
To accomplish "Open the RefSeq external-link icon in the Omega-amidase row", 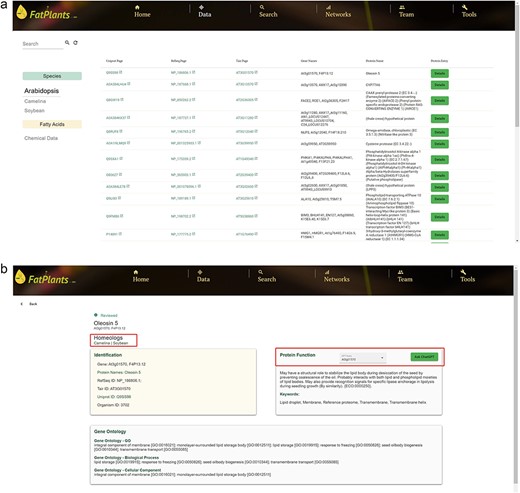I will pyautogui.click(x=194, y=131).
